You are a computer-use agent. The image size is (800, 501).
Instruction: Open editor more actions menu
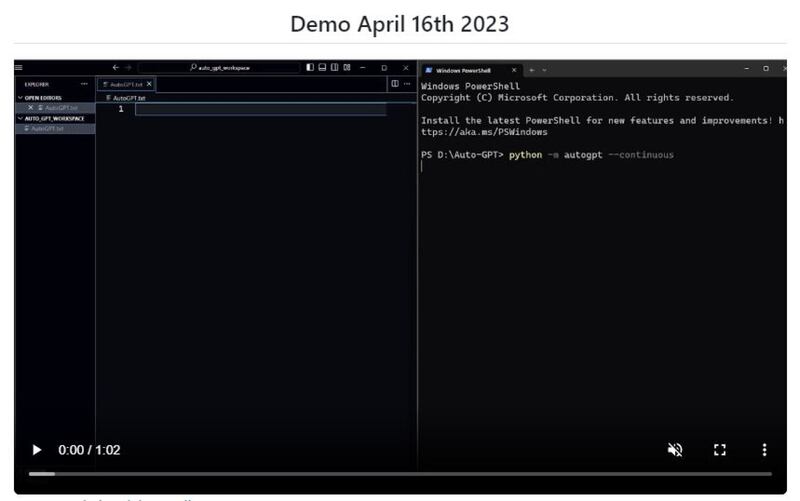(x=407, y=84)
